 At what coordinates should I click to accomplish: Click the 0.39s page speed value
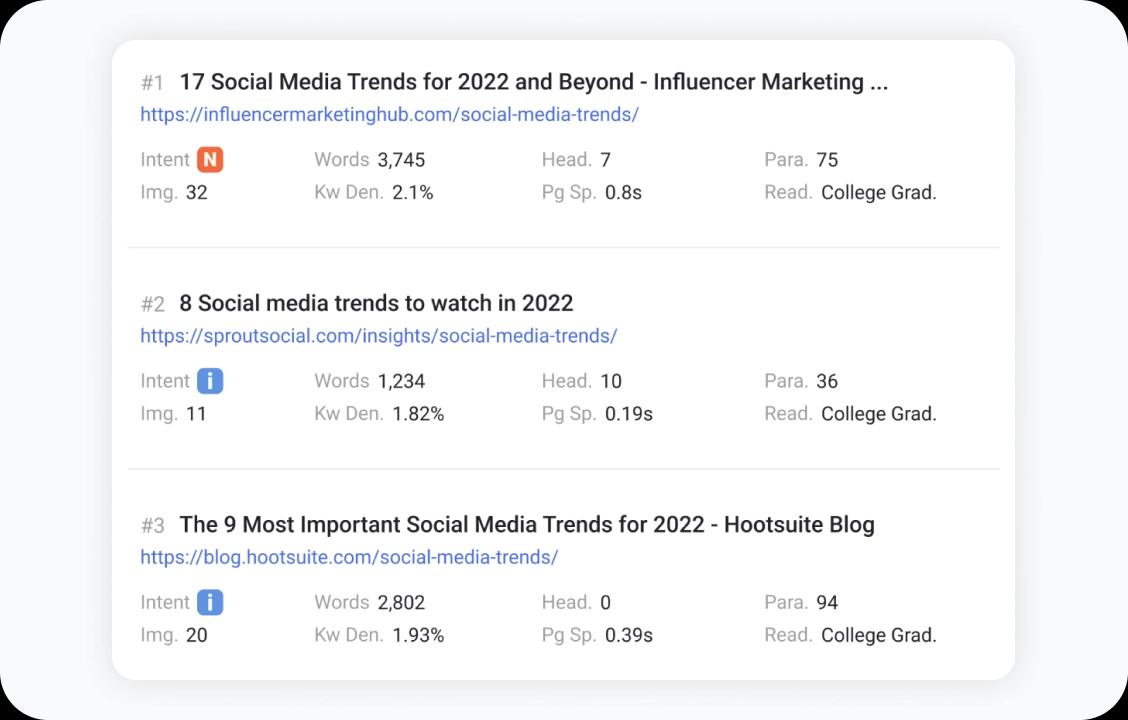[x=628, y=635]
